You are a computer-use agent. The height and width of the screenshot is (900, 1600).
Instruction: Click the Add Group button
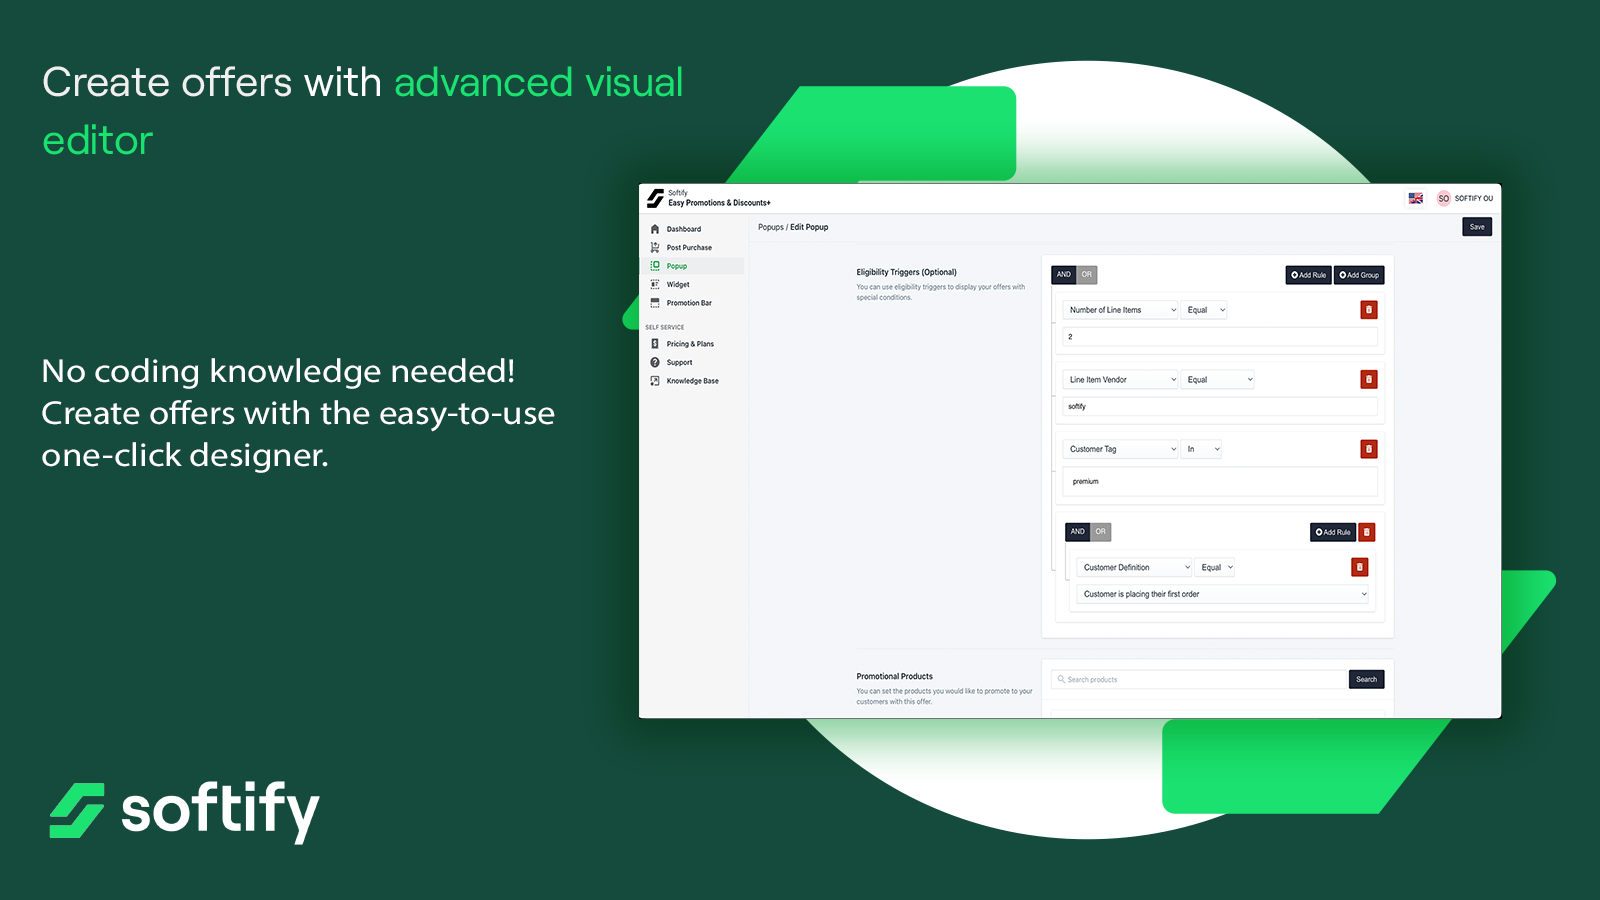[x=1359, y=275]
